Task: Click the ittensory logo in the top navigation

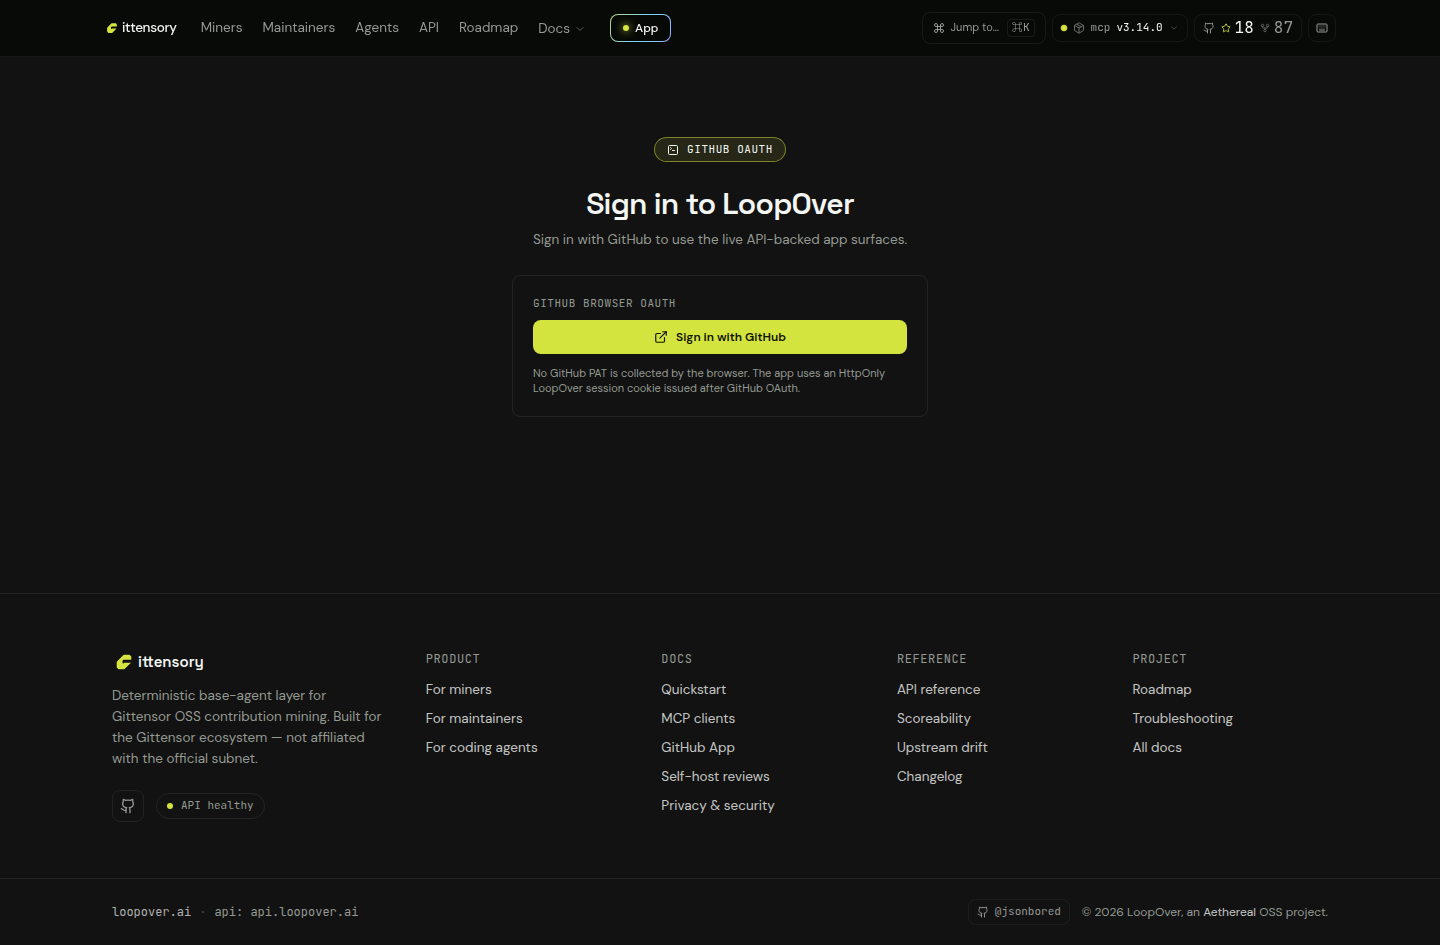Action: pos(141,28)
